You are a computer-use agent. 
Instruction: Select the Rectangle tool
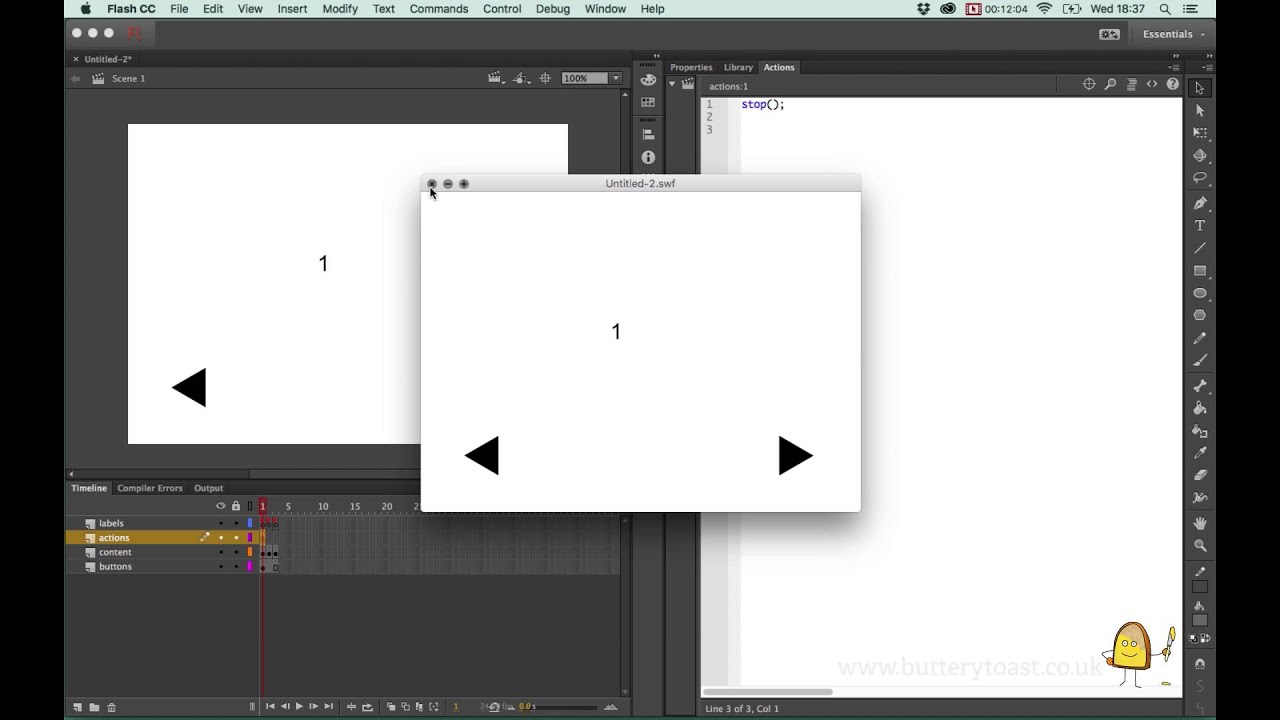tap(1200, 271)
